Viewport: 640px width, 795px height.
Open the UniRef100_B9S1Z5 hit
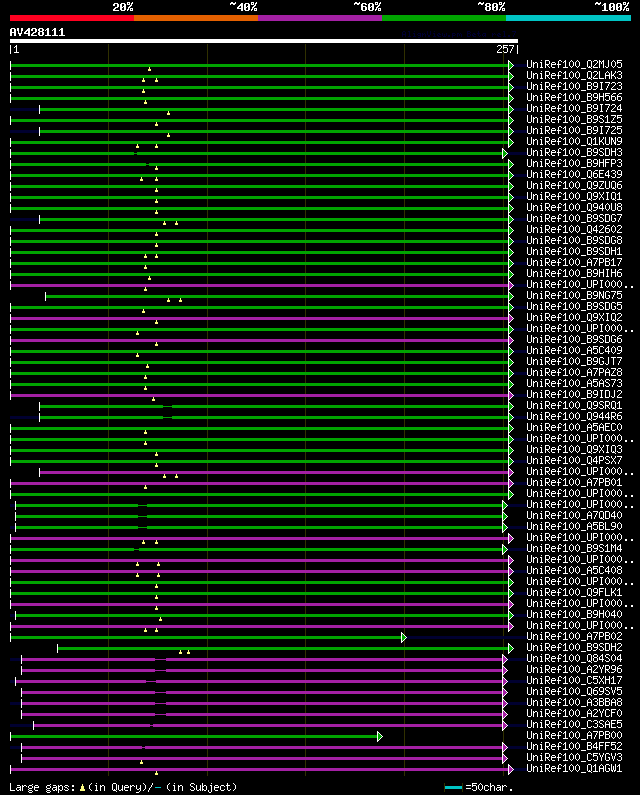click(x=574, y=120)
